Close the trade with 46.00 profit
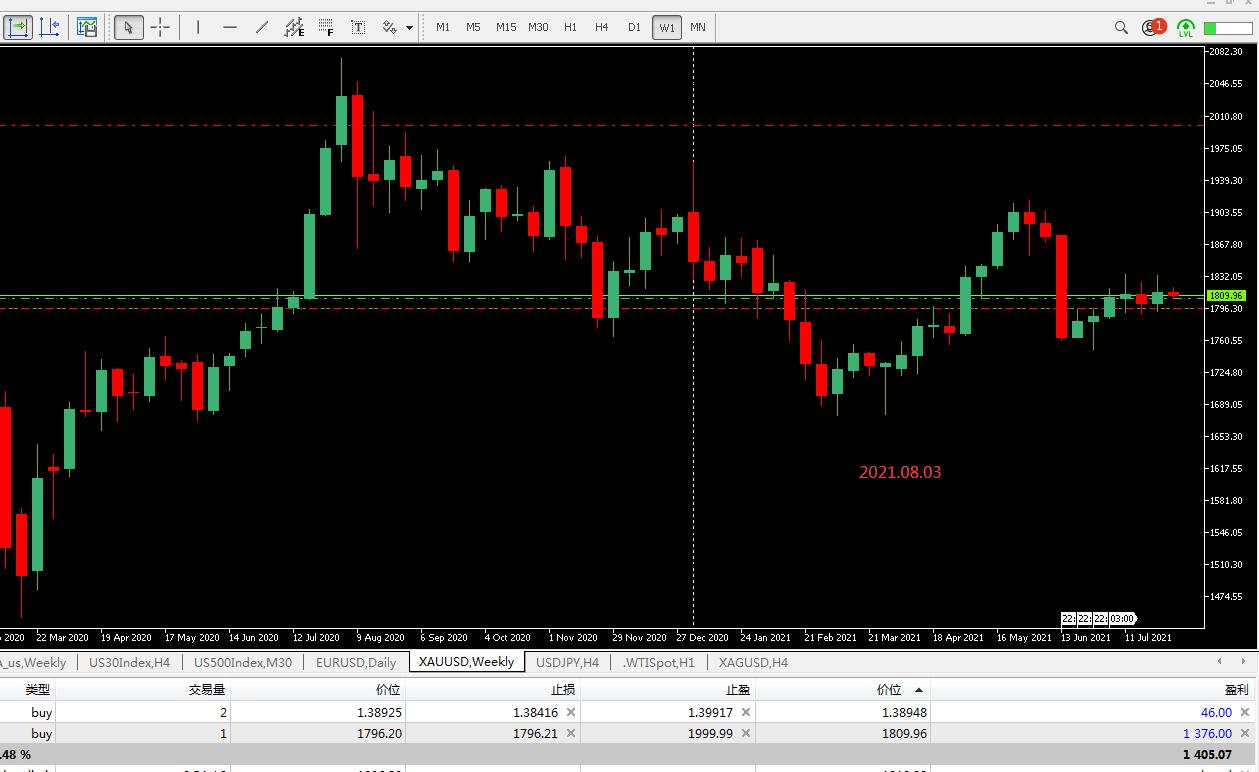The width and height of the screenshot is (1259, 772). coord(1245,712)
